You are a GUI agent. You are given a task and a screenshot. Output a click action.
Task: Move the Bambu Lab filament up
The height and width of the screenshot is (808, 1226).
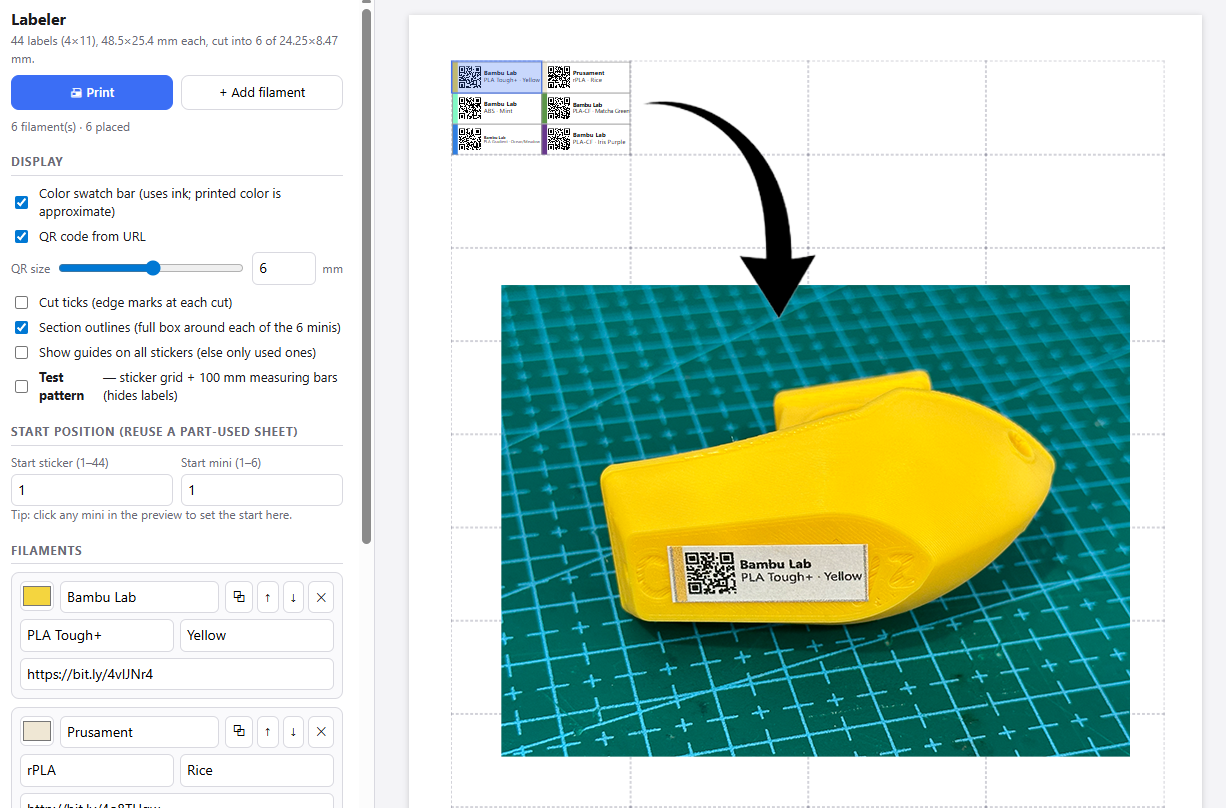[267, 597]
